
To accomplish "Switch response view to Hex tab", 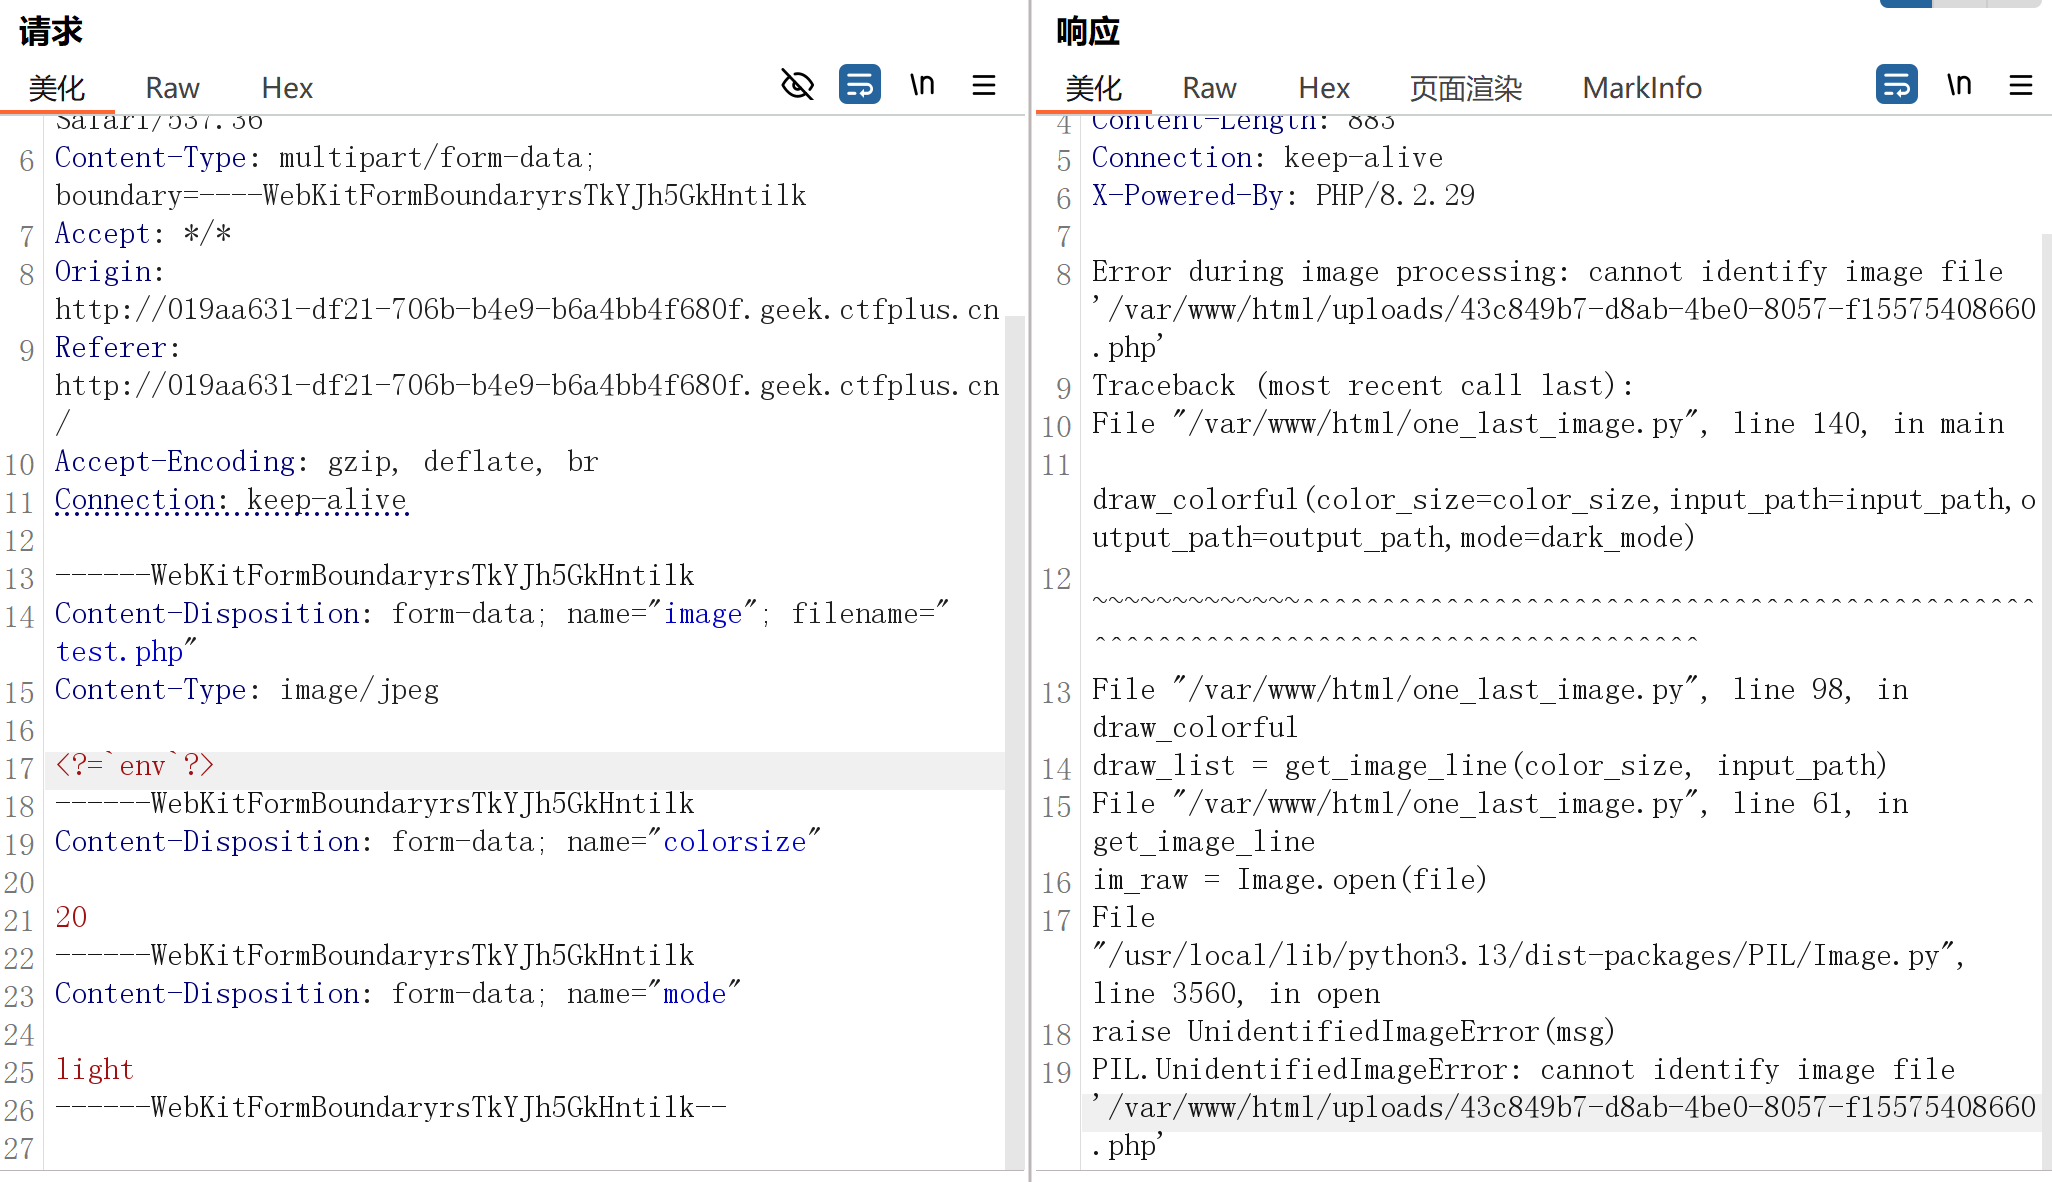I will click(x=1324, y=88).
